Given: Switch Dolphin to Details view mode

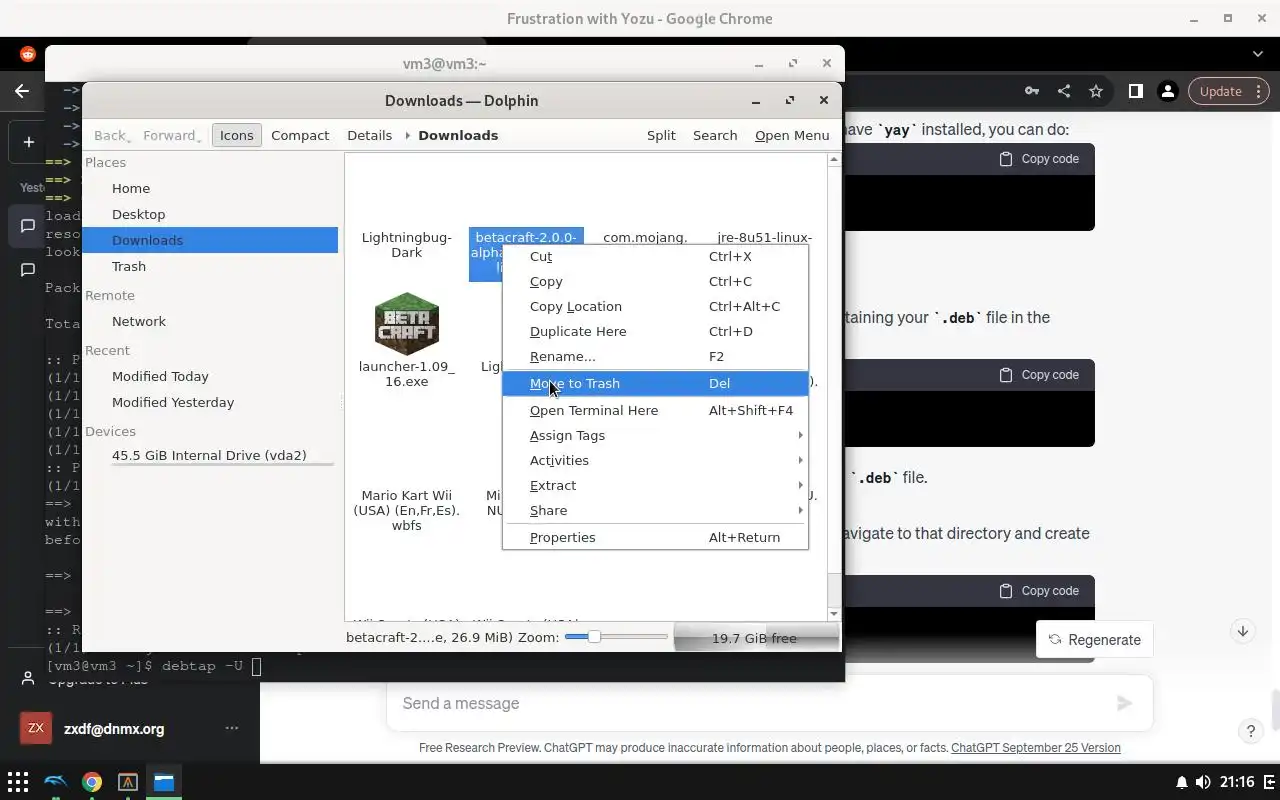Looking at the screenshot, I should click(369, 135).
